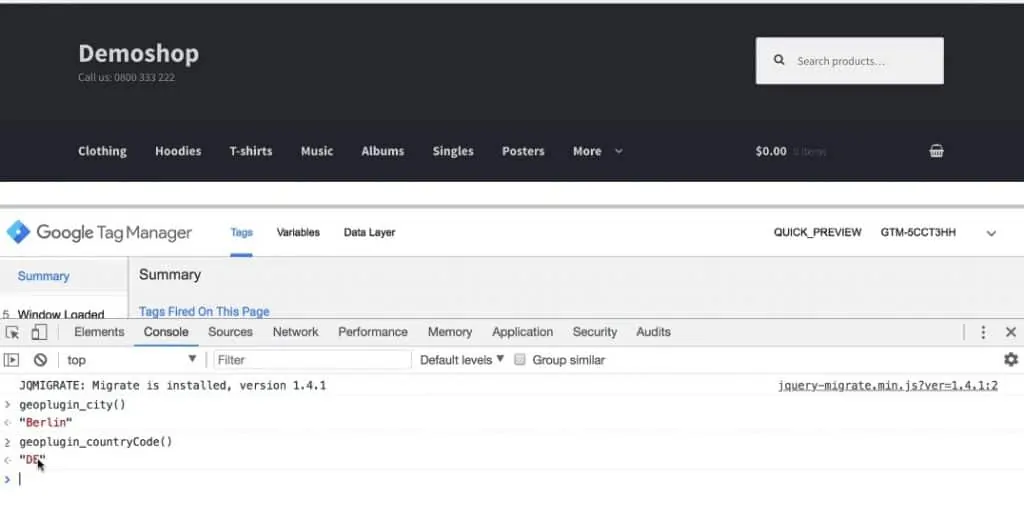Viewport: 1024px width, 521px height.
Task: Toggle the device toolbar icon
Action: click(x=39, y=332)
